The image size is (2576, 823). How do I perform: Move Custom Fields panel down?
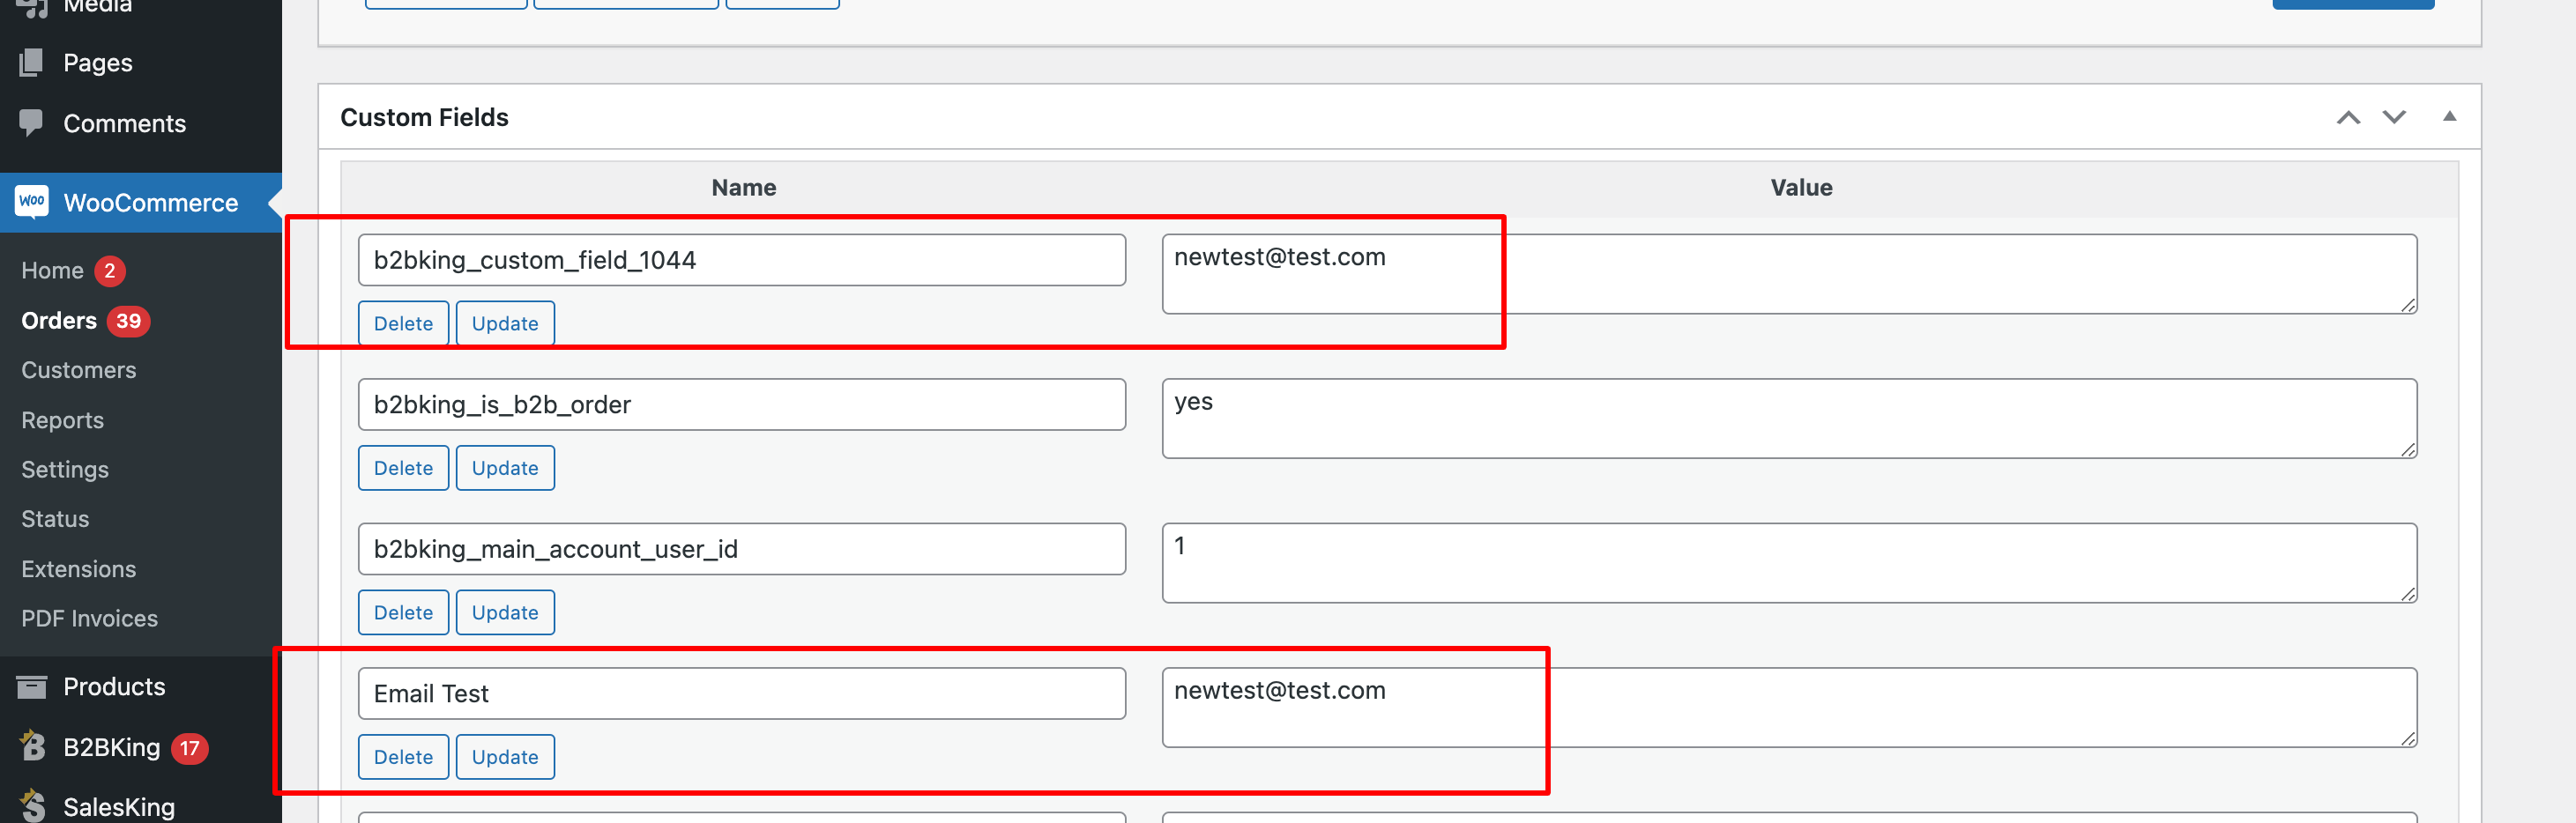(x=2394, y=117)
